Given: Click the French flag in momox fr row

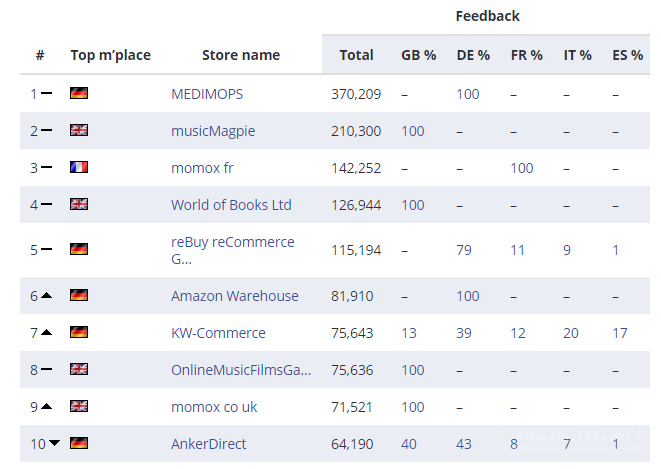Looking at the screenshot, I should coord(79,167).
